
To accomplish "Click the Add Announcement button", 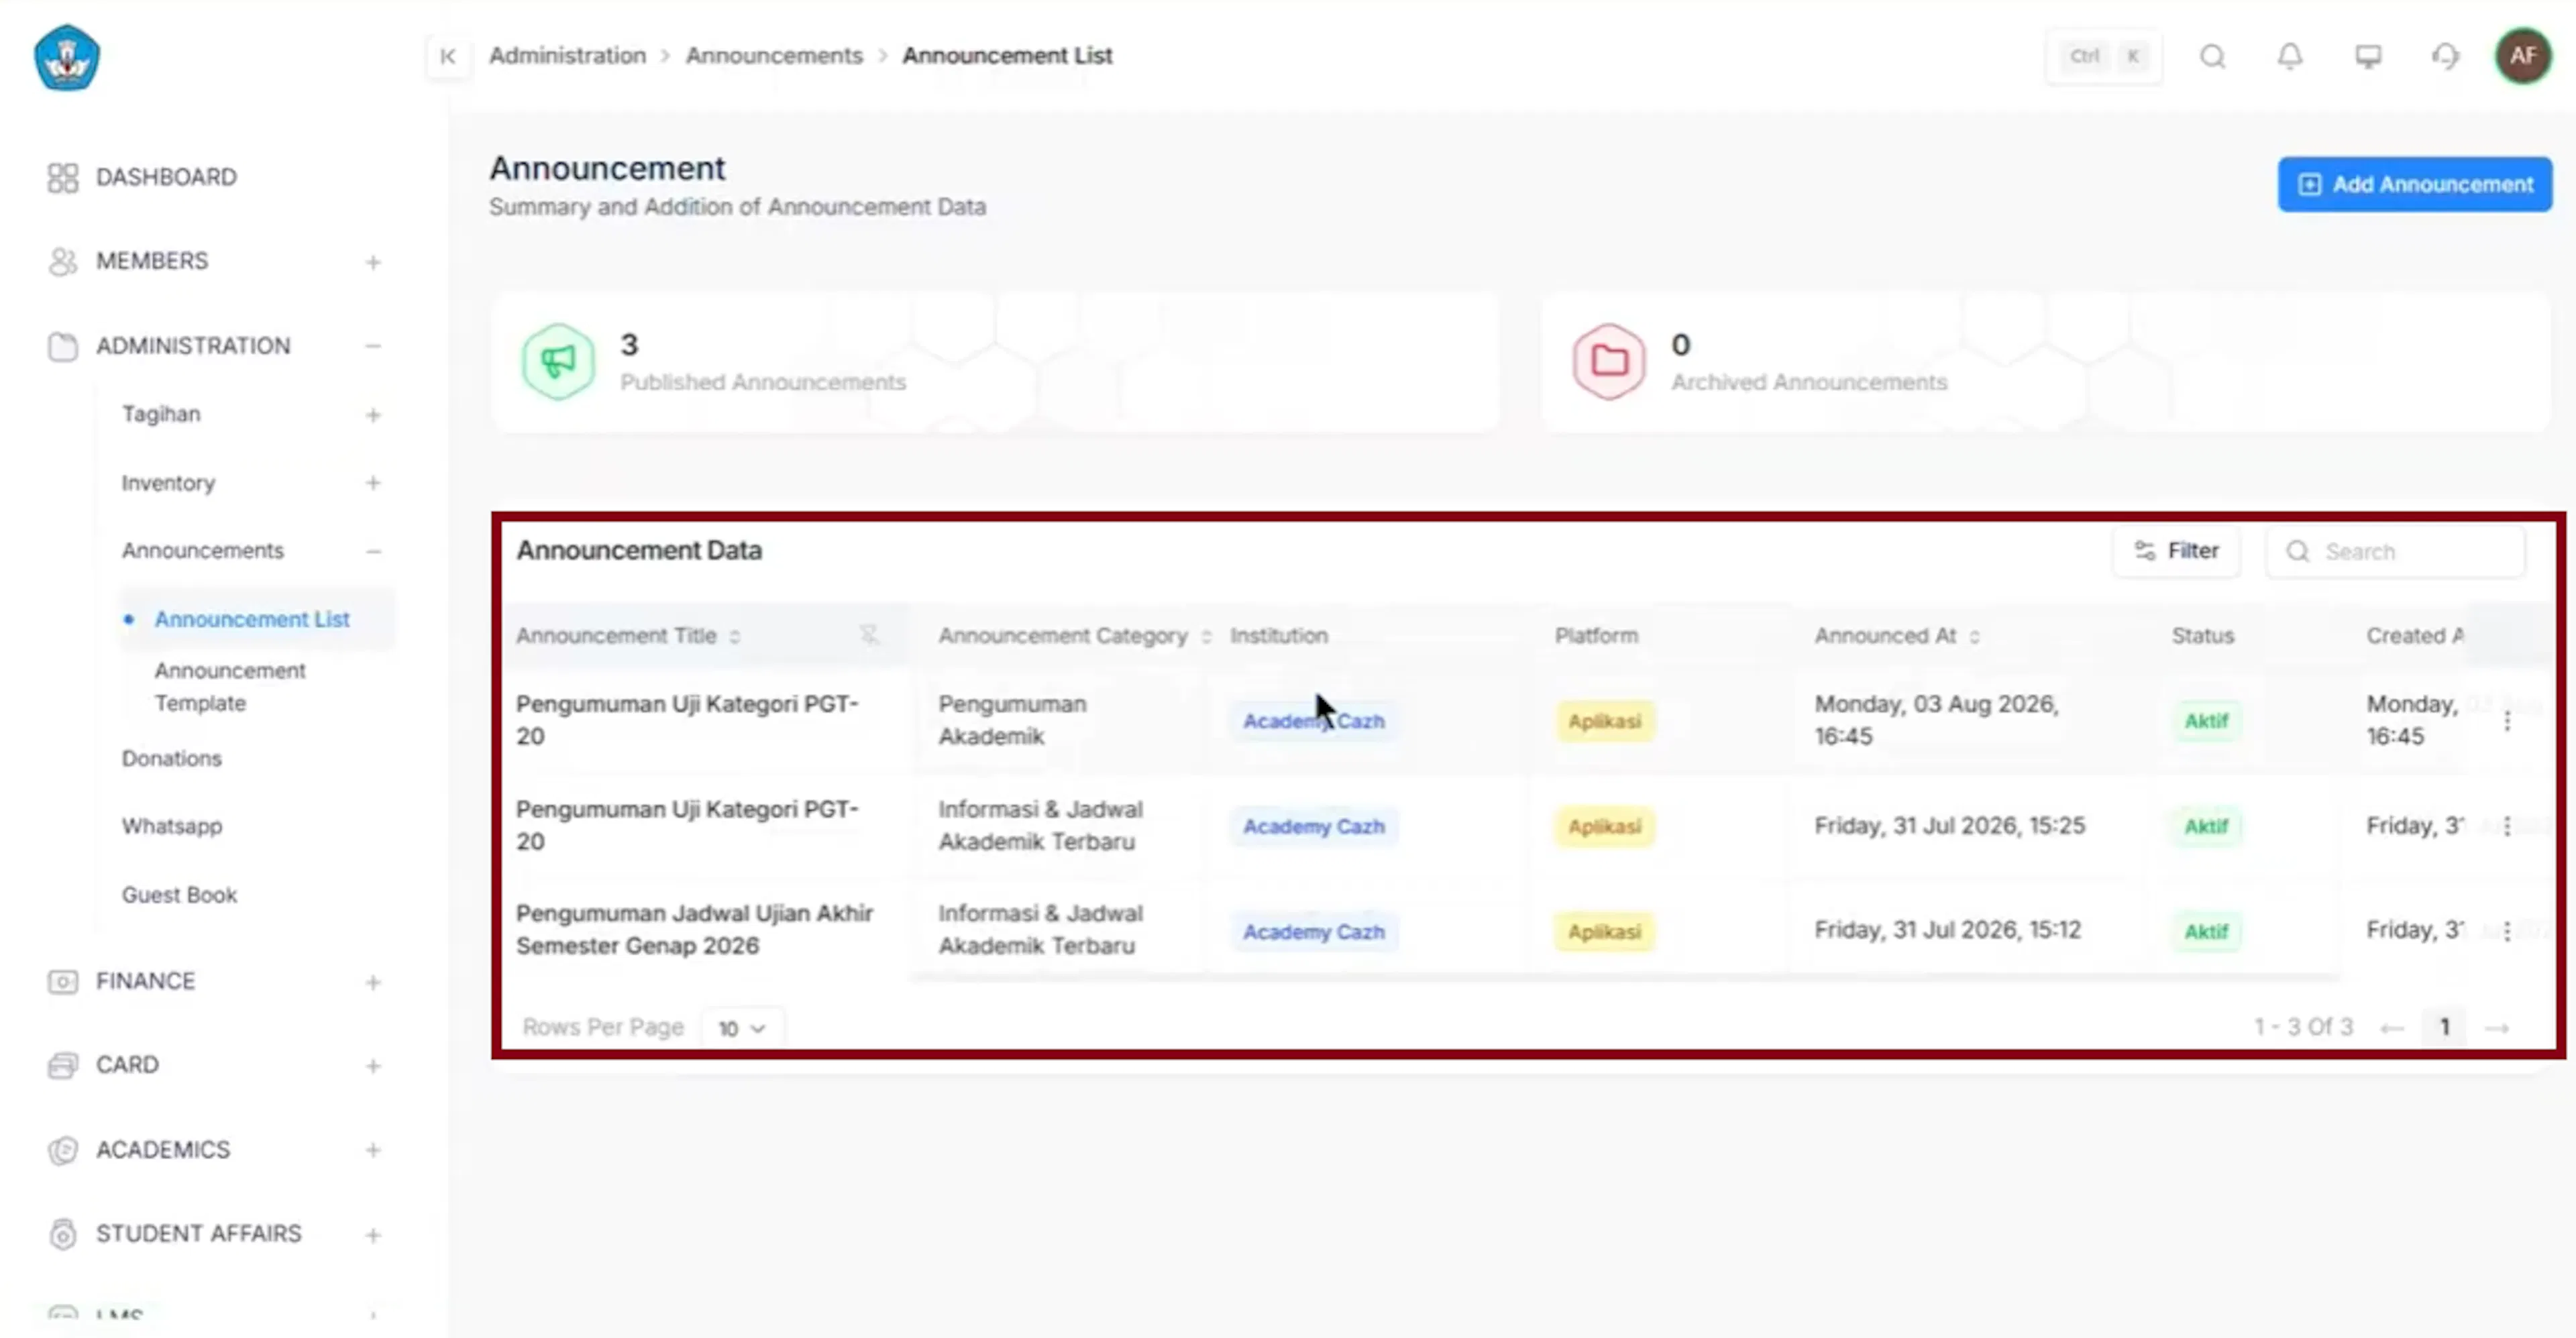I will tap(2415, 184).
